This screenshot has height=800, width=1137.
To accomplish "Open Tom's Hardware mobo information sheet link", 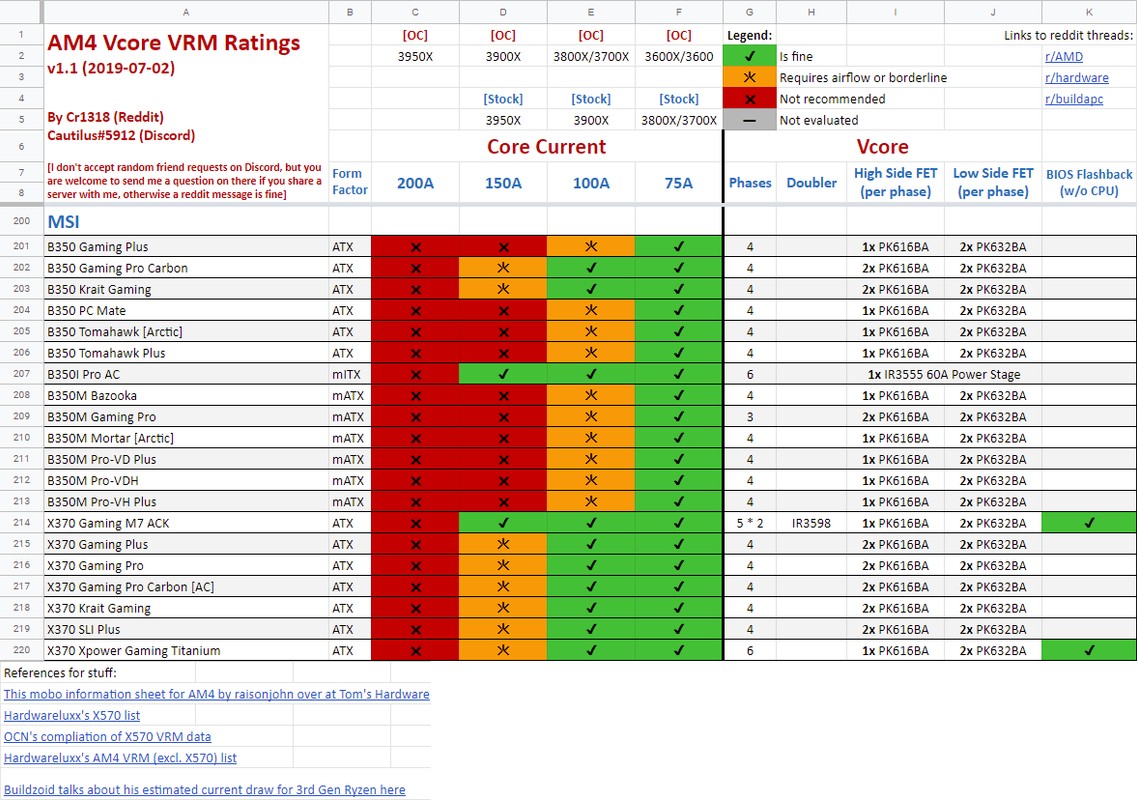I will 216,694.
